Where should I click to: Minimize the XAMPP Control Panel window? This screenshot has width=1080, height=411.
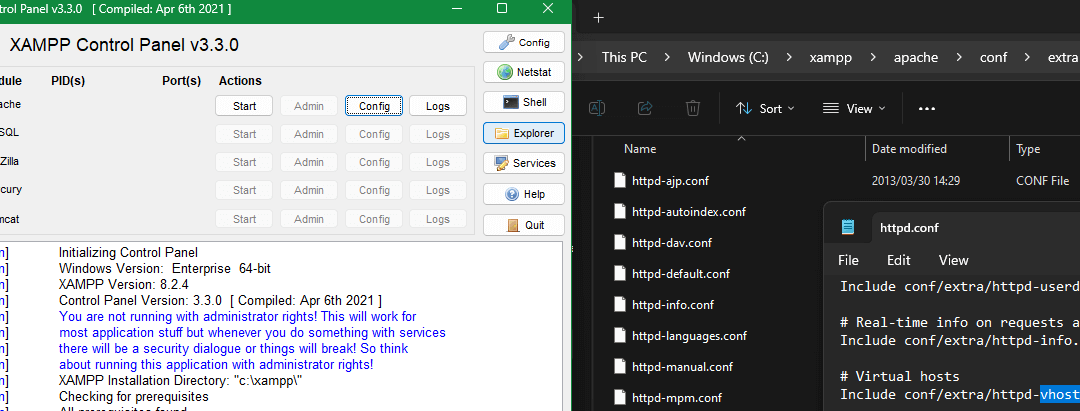tap(457, 8)
